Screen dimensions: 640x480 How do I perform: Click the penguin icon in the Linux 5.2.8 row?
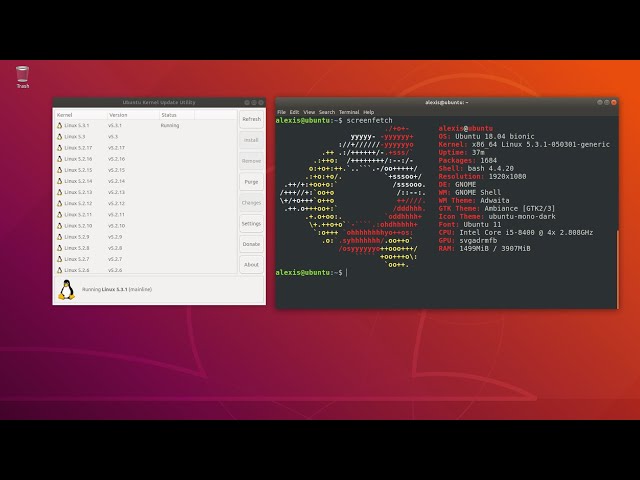click(x=60, y=248)
